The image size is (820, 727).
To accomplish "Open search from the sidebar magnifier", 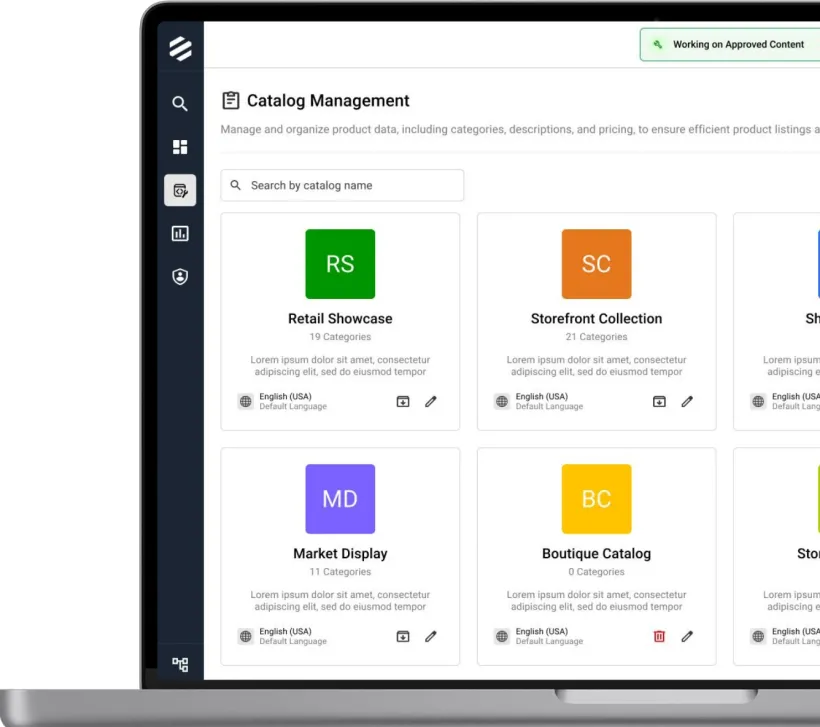I will tap(180, 104).
